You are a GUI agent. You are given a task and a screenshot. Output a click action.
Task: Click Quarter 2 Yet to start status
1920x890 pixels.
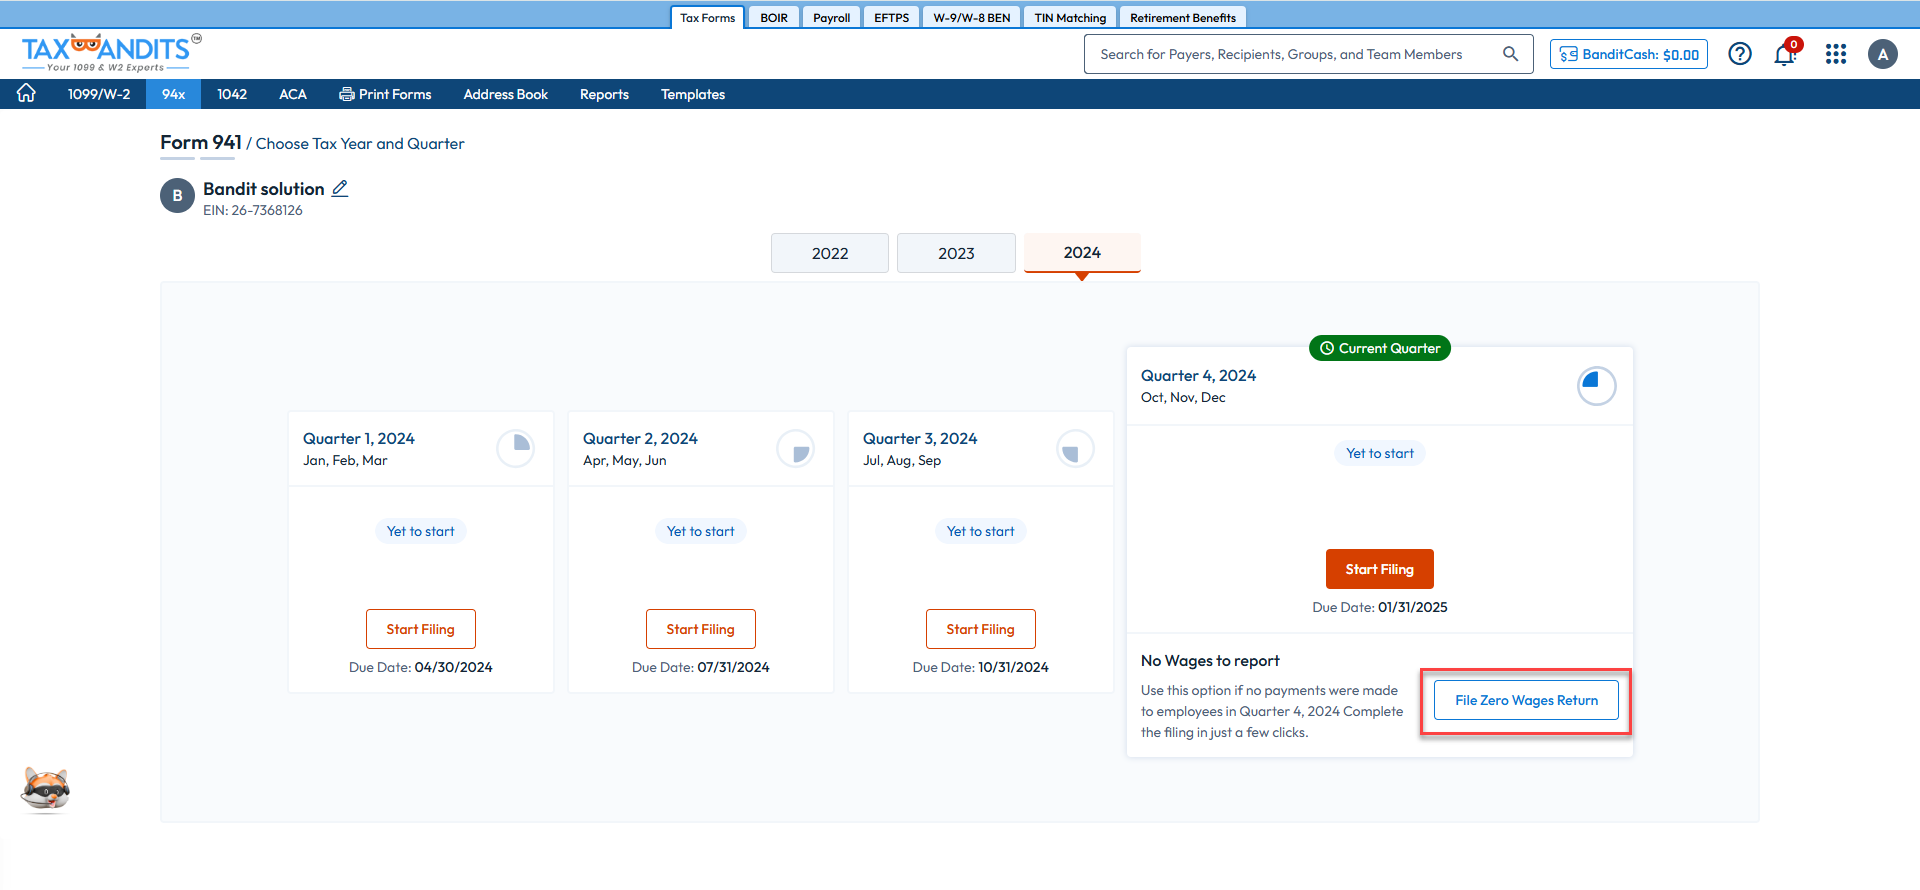(x=701, y=531)
